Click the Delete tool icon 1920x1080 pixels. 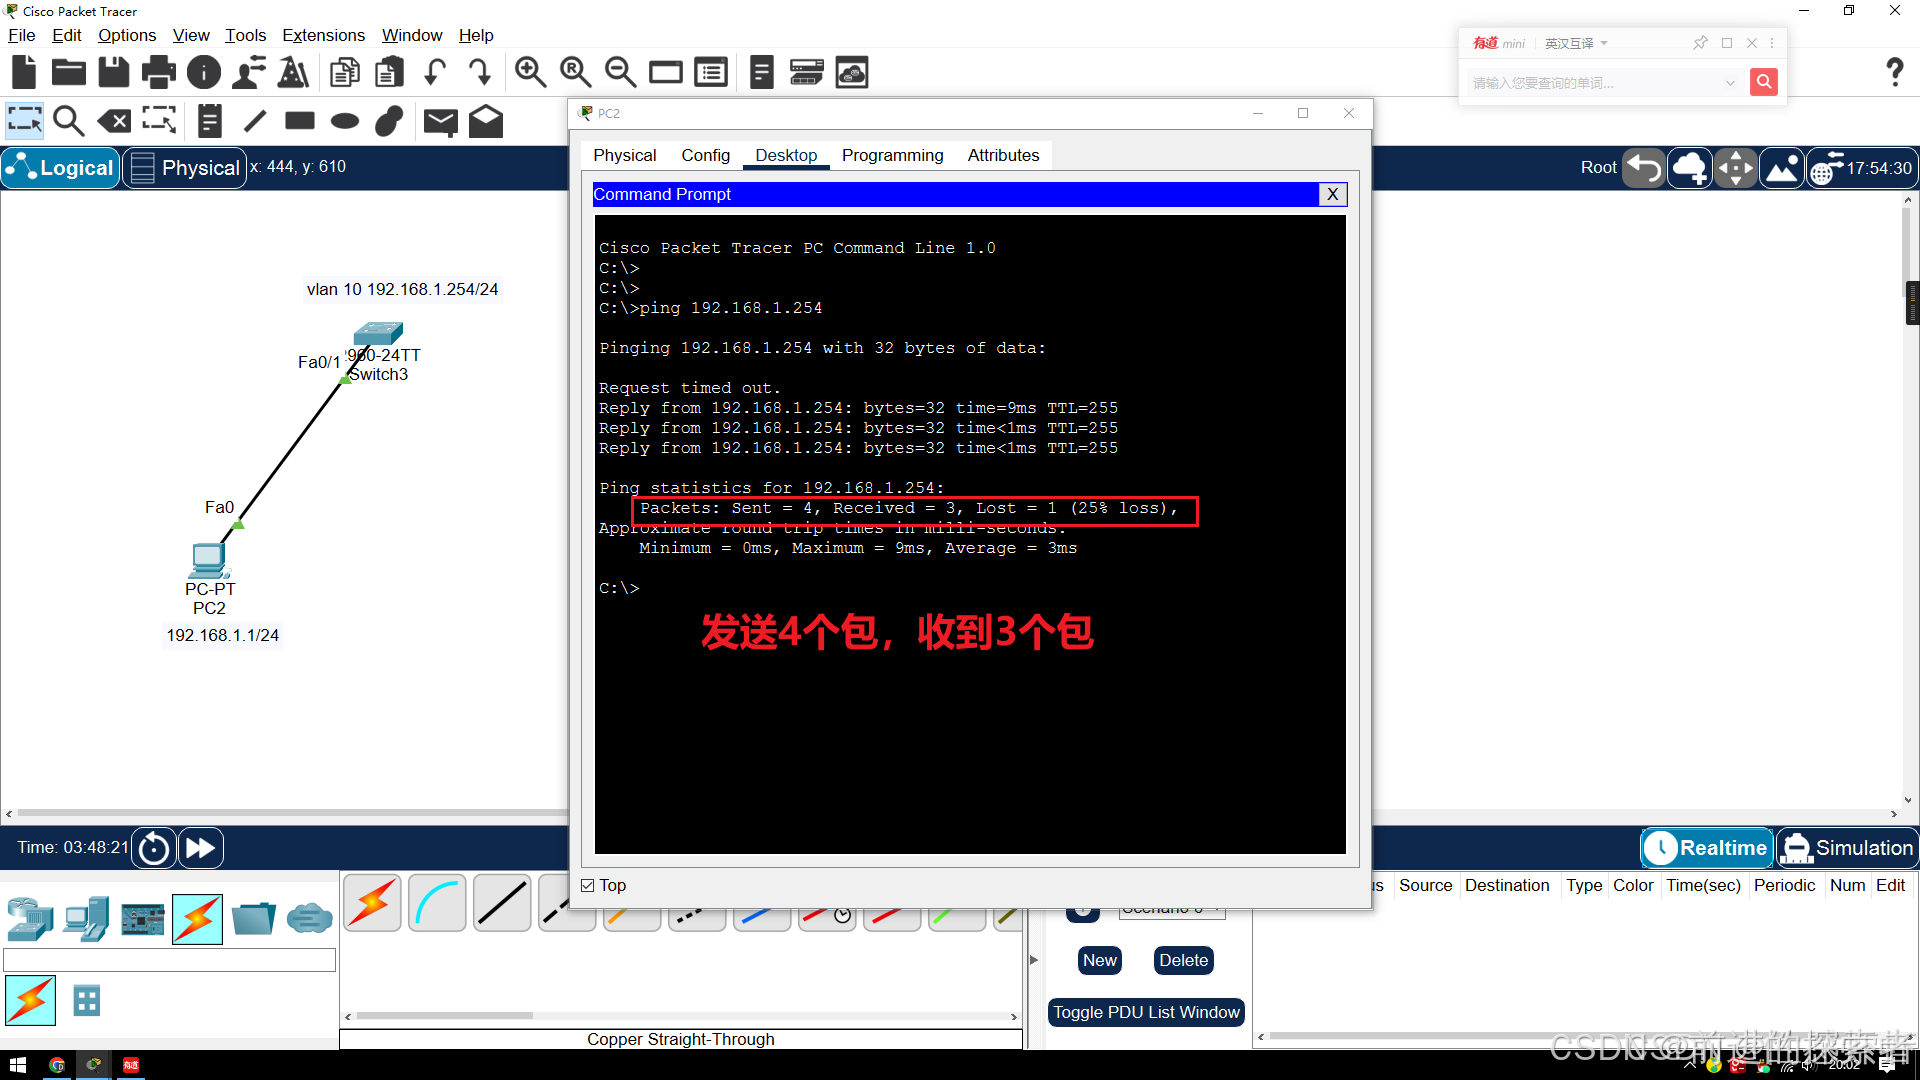click(114, 121)
